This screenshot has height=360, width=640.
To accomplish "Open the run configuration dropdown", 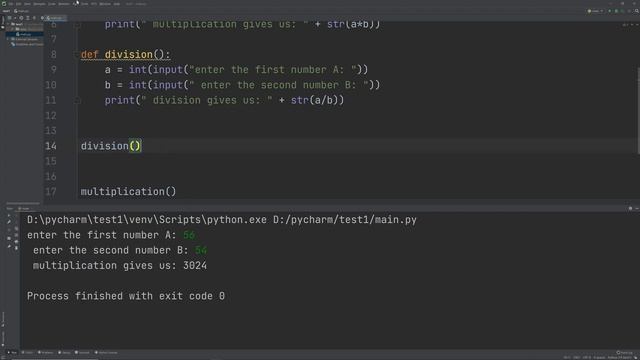I will tap(595, 11).
